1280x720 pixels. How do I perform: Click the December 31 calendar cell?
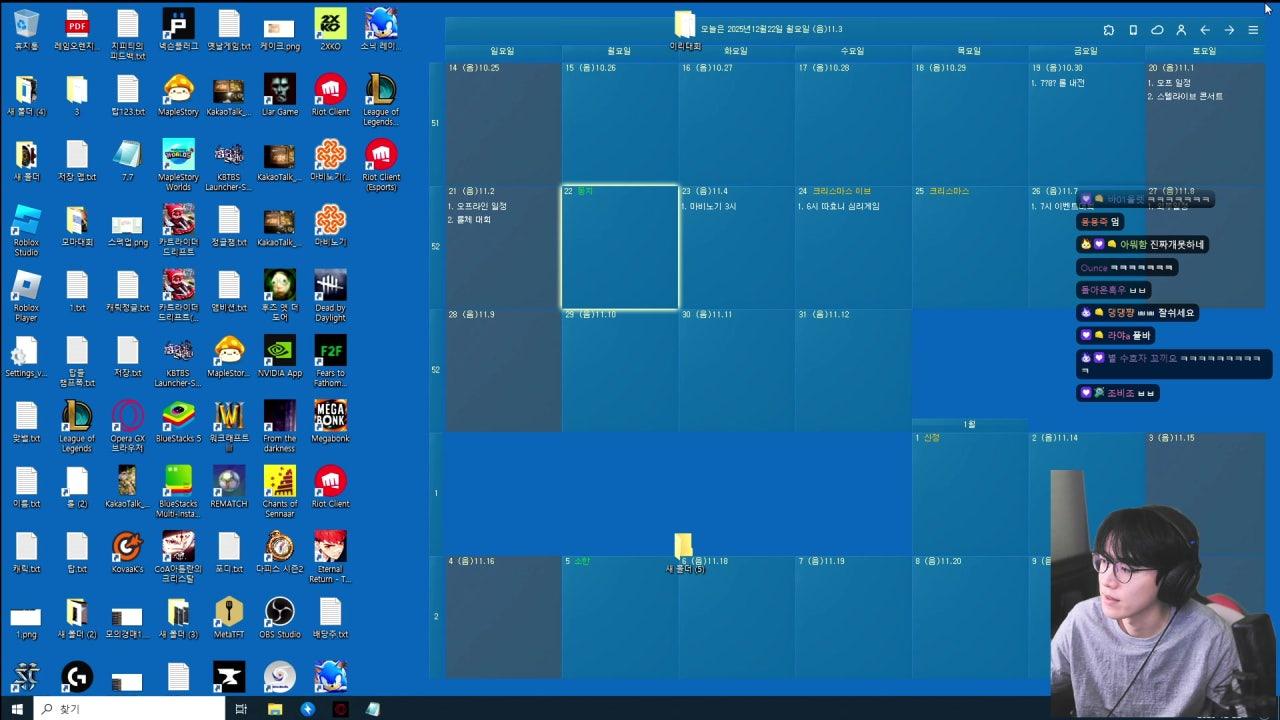click(x=853, y=370)
